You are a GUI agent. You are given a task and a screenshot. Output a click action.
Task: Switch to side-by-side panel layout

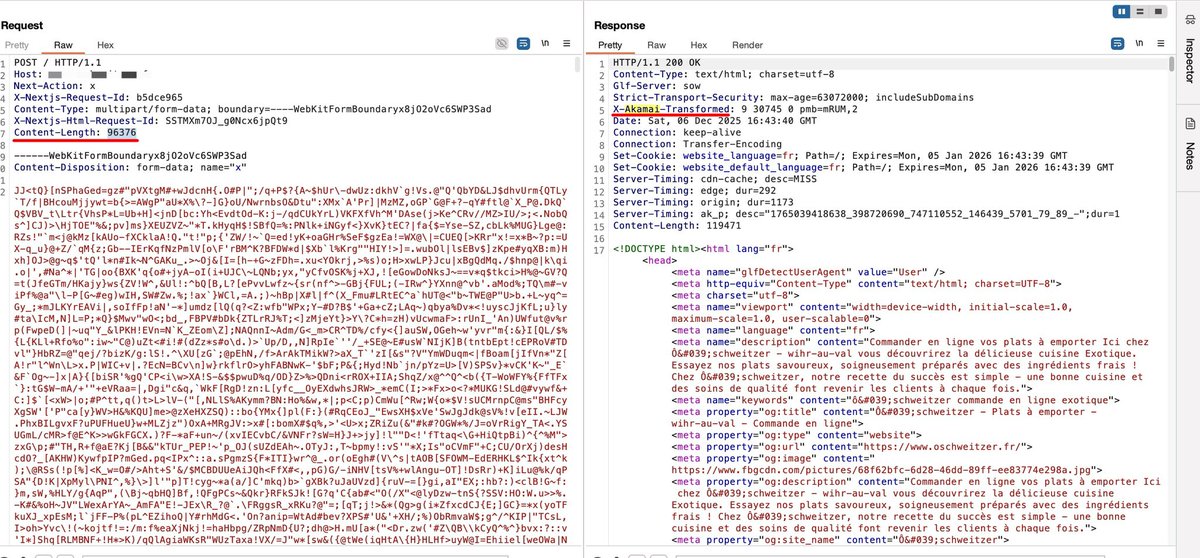pos(1122,11)
